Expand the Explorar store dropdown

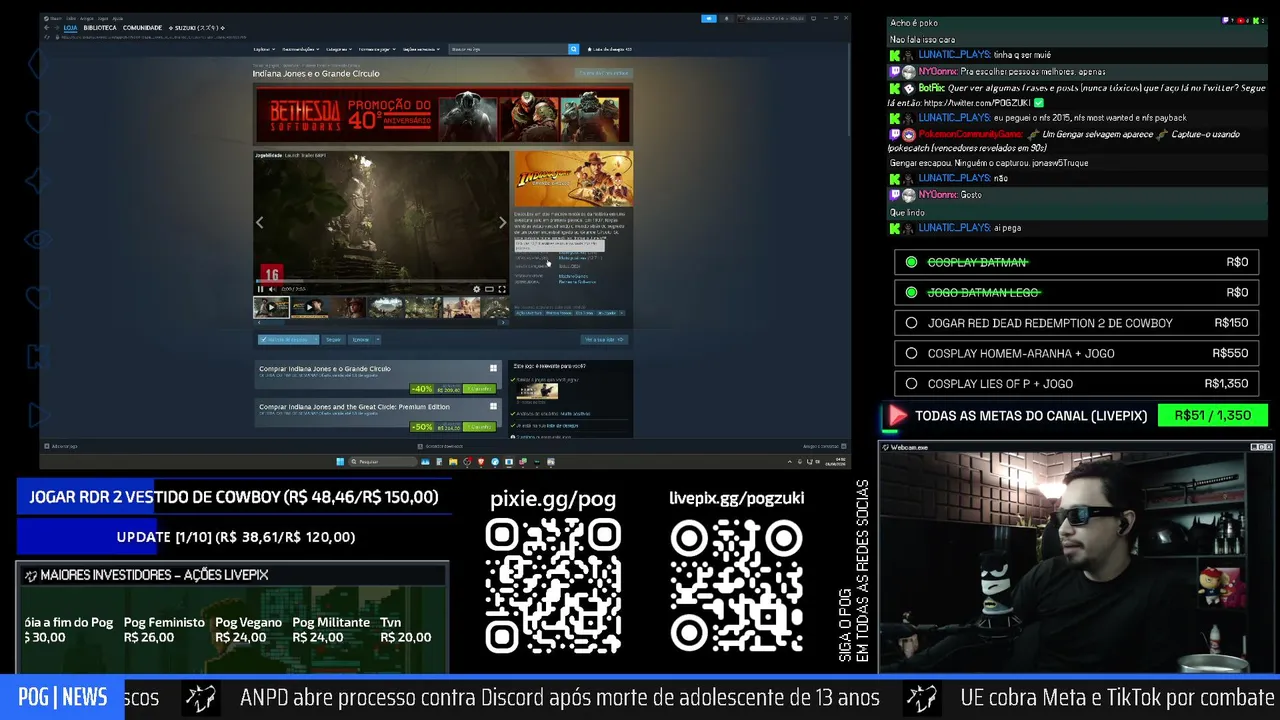tap(263, 49)
